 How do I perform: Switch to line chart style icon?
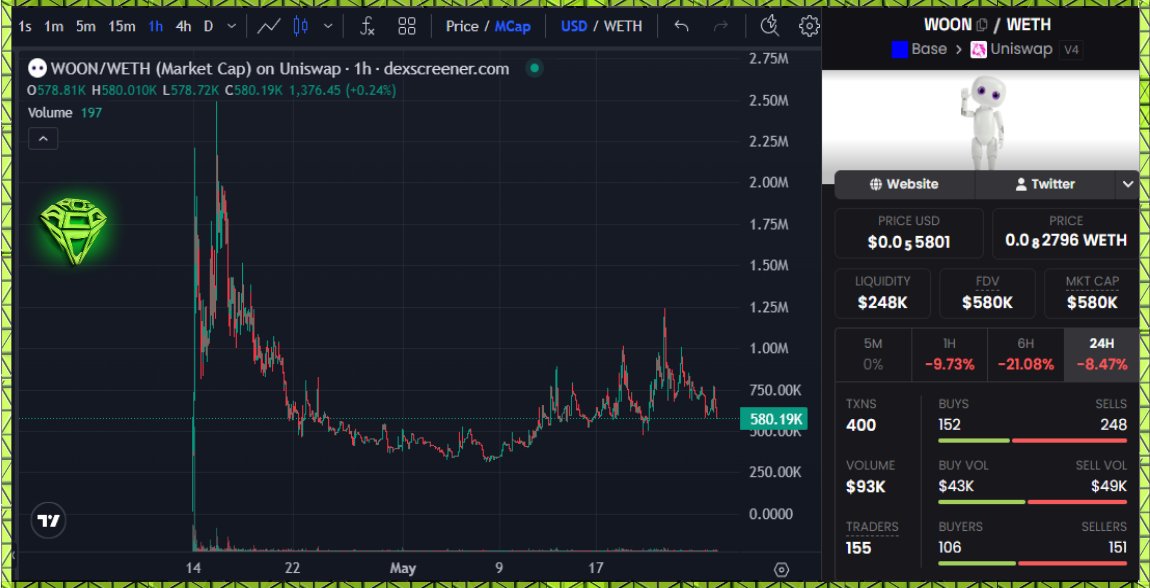coord(268,26)
